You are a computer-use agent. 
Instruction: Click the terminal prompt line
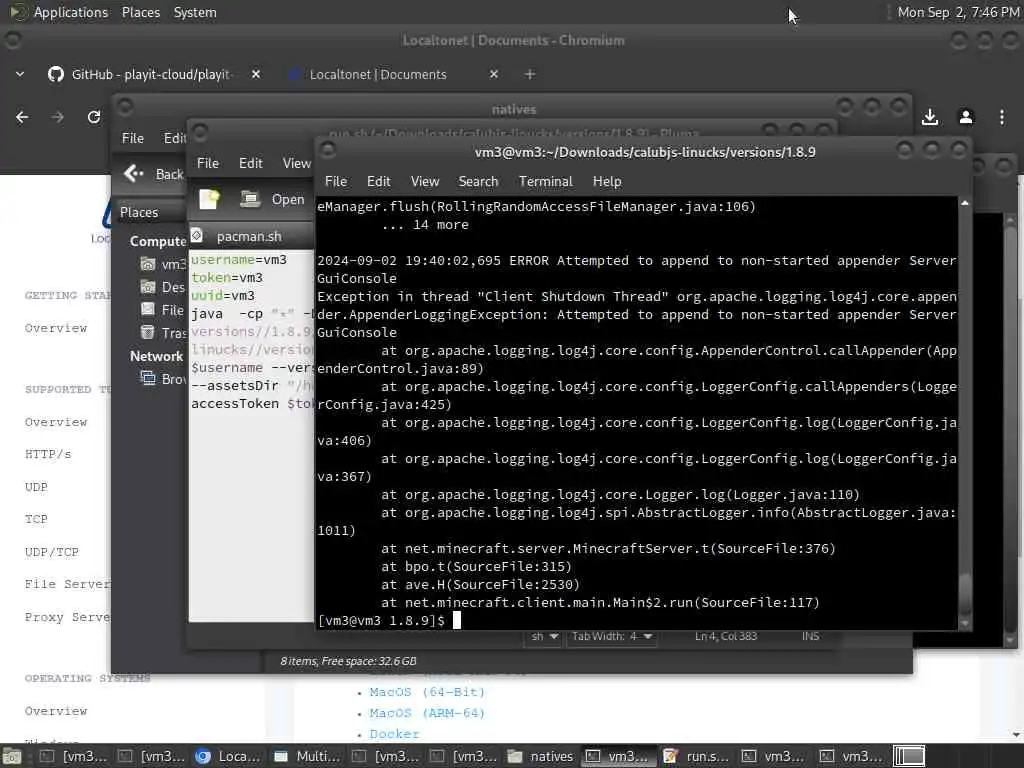pos(389,620)
